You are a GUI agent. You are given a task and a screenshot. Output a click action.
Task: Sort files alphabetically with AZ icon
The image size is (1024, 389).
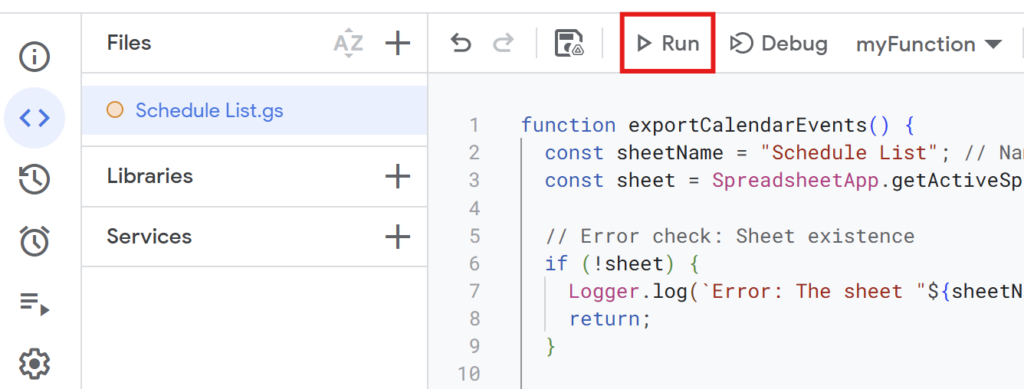point(349,43)
